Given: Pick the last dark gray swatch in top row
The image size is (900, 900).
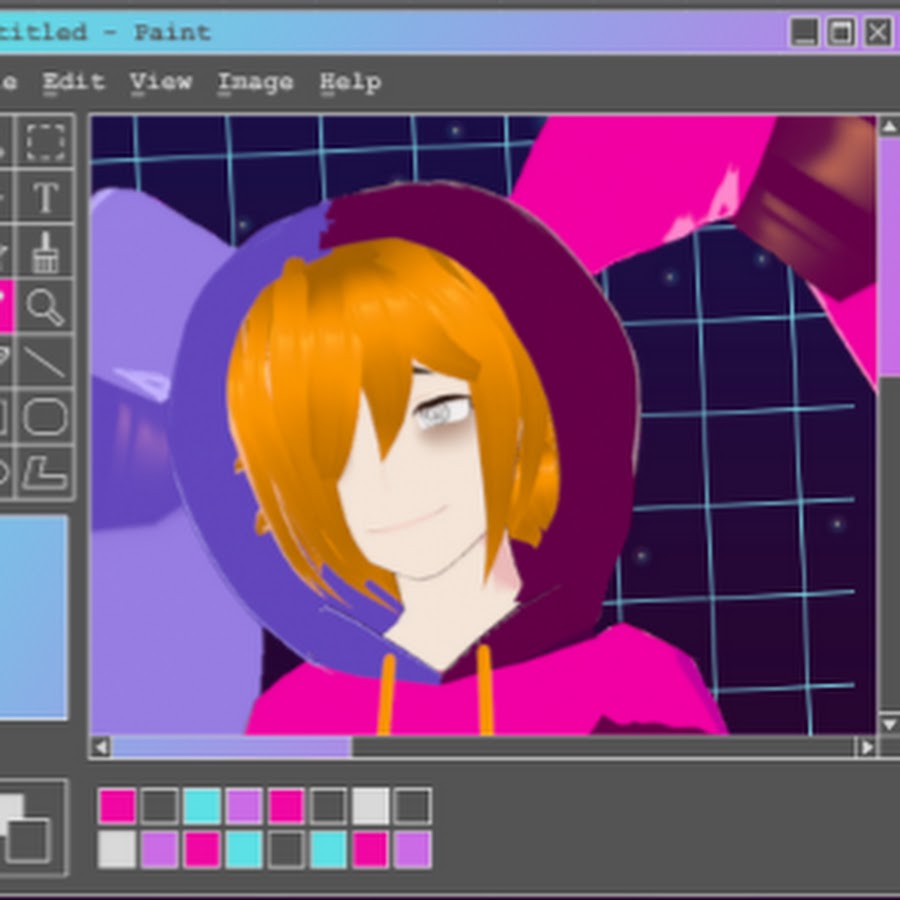Looking at the screenshot, I should pyautogui.click(x=413, y=806).
